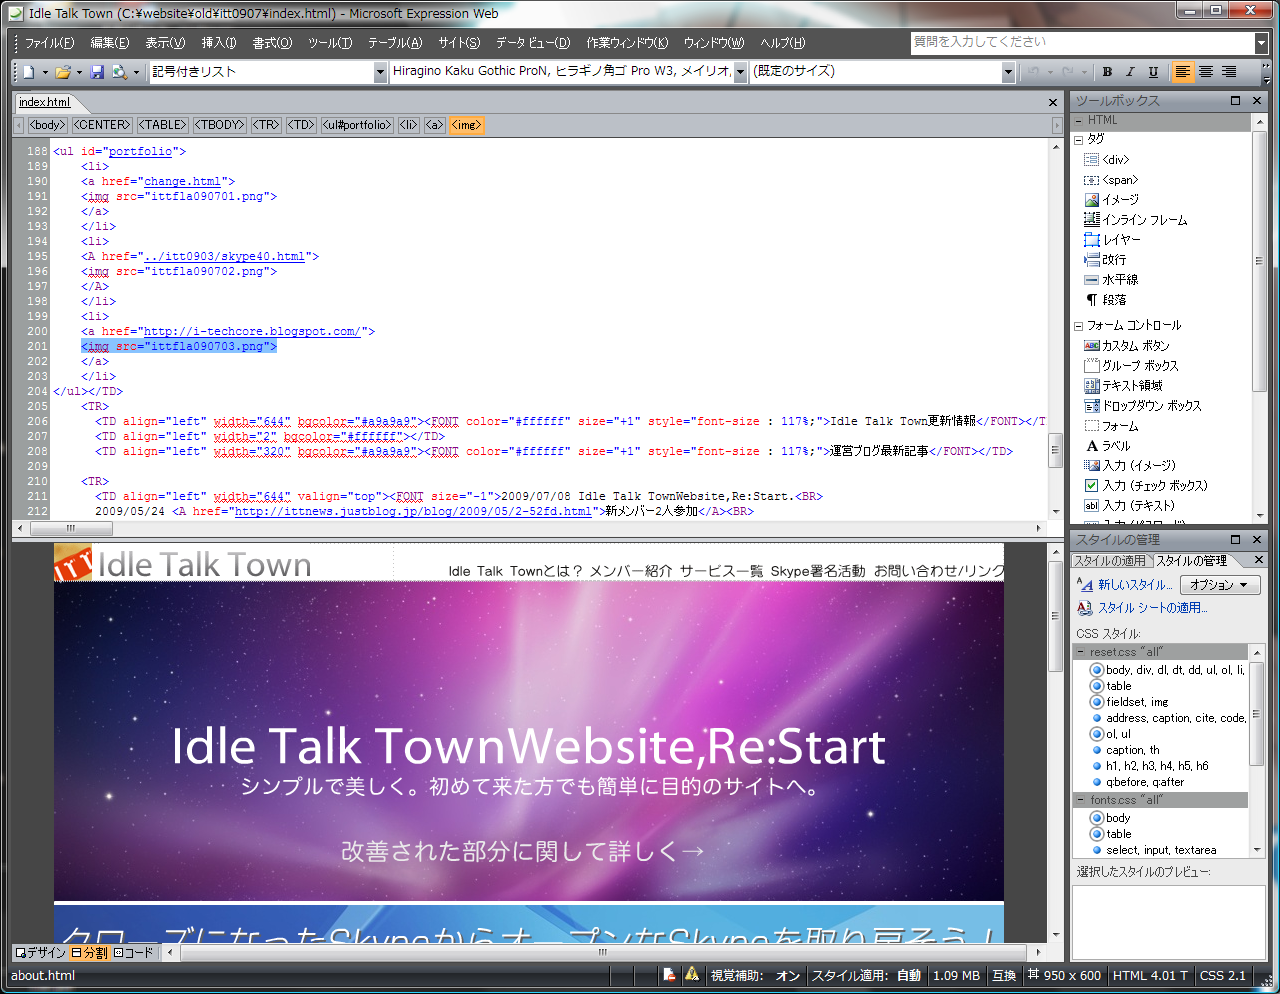
Task: Toggle bold formatting
Action: 1107,72
